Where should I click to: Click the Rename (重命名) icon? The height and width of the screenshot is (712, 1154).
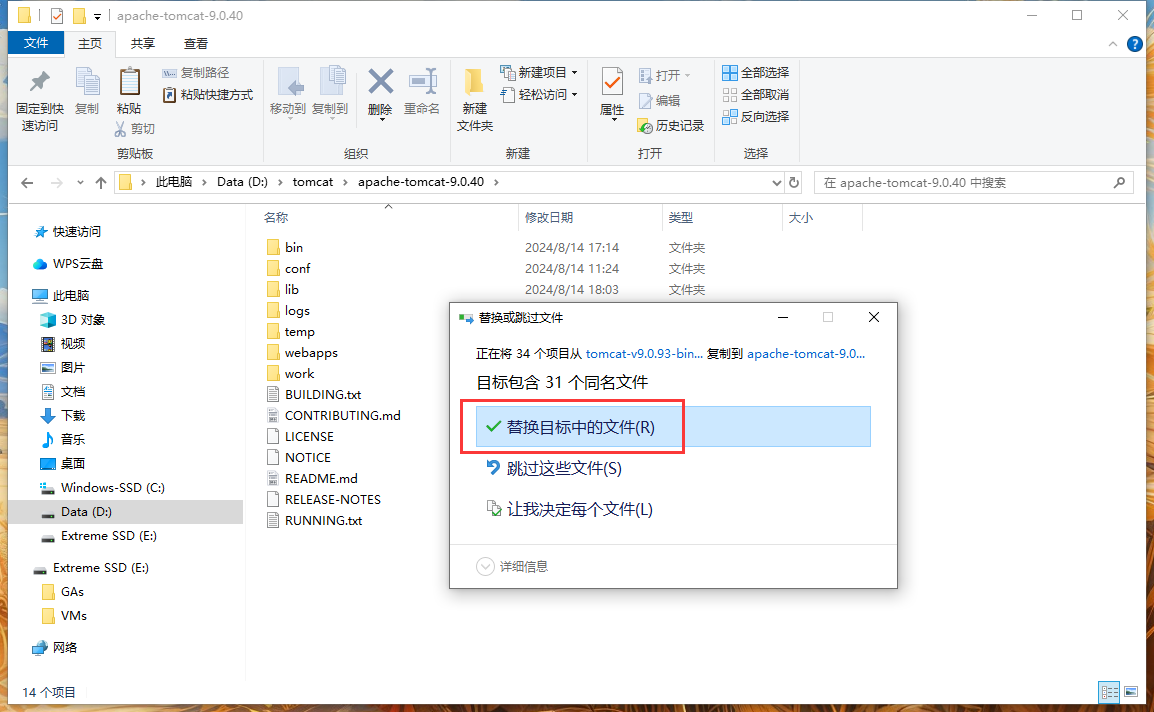pos(422,81)
